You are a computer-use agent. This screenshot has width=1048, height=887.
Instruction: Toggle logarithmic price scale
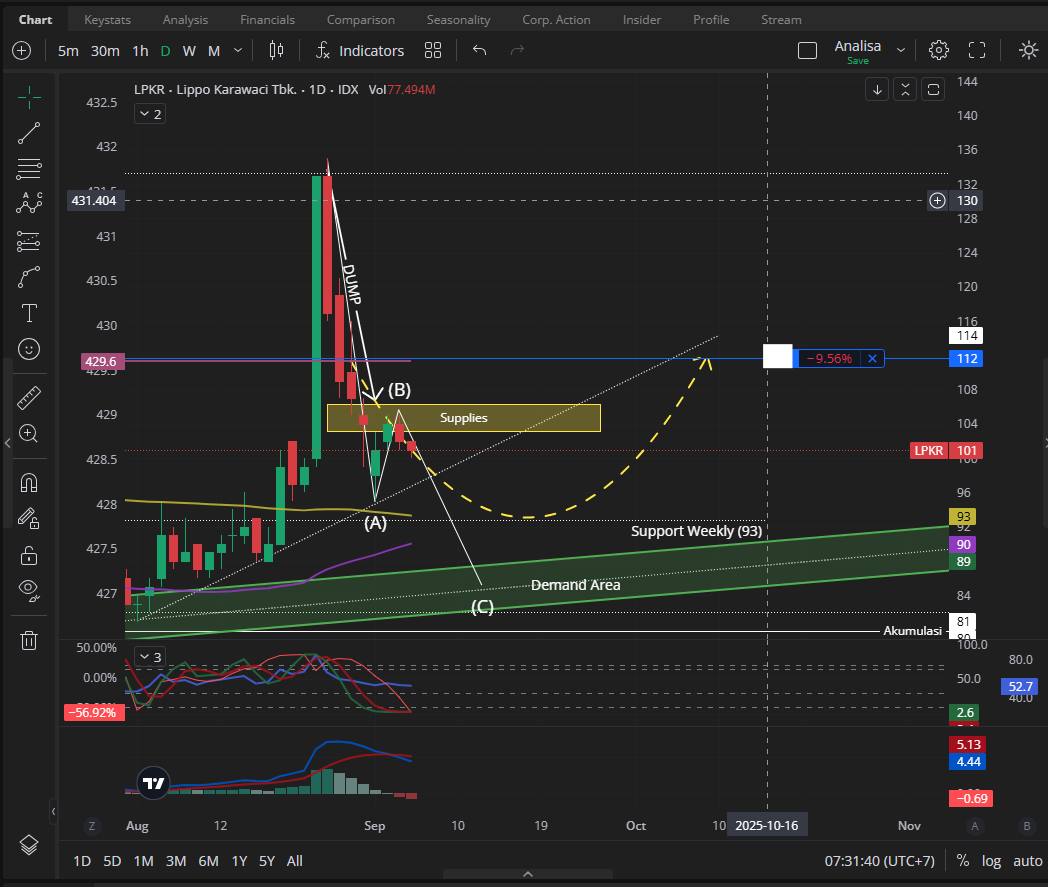[x=991, y=861]
